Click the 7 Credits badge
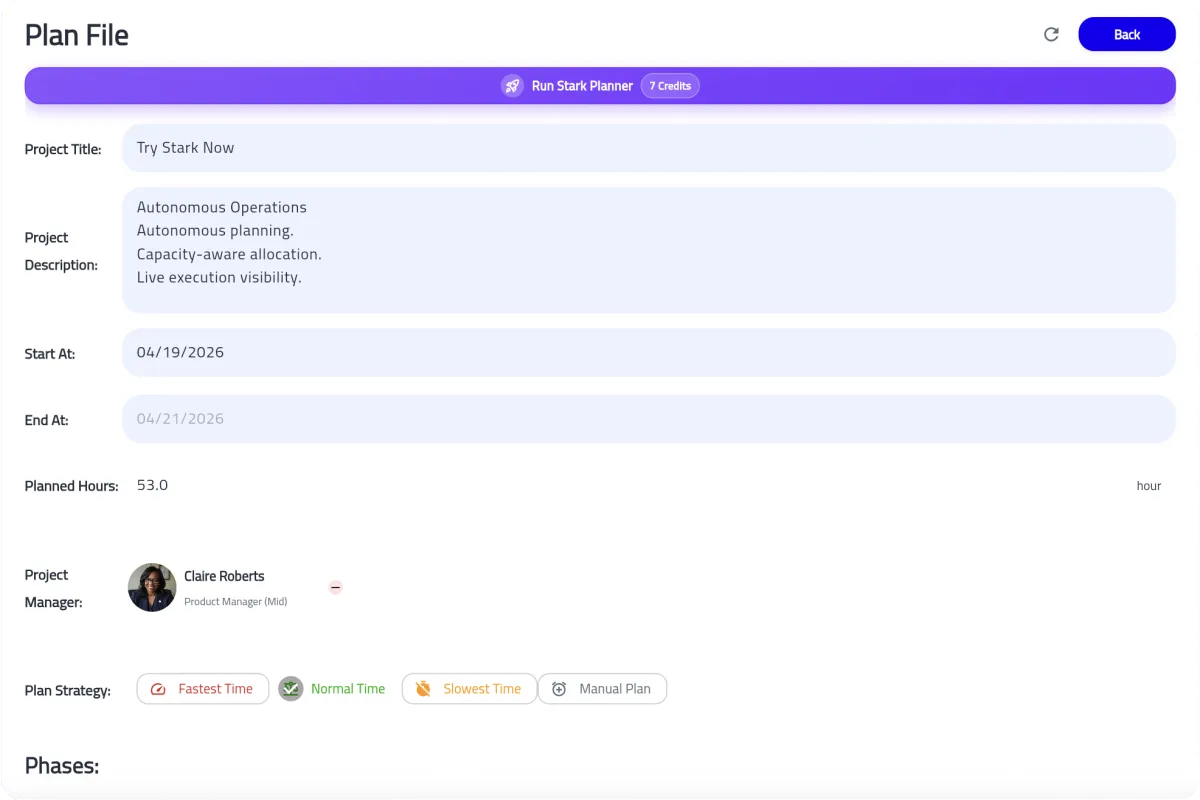The height and width of the screenshot is (800, 1200). tap(670, 86)
